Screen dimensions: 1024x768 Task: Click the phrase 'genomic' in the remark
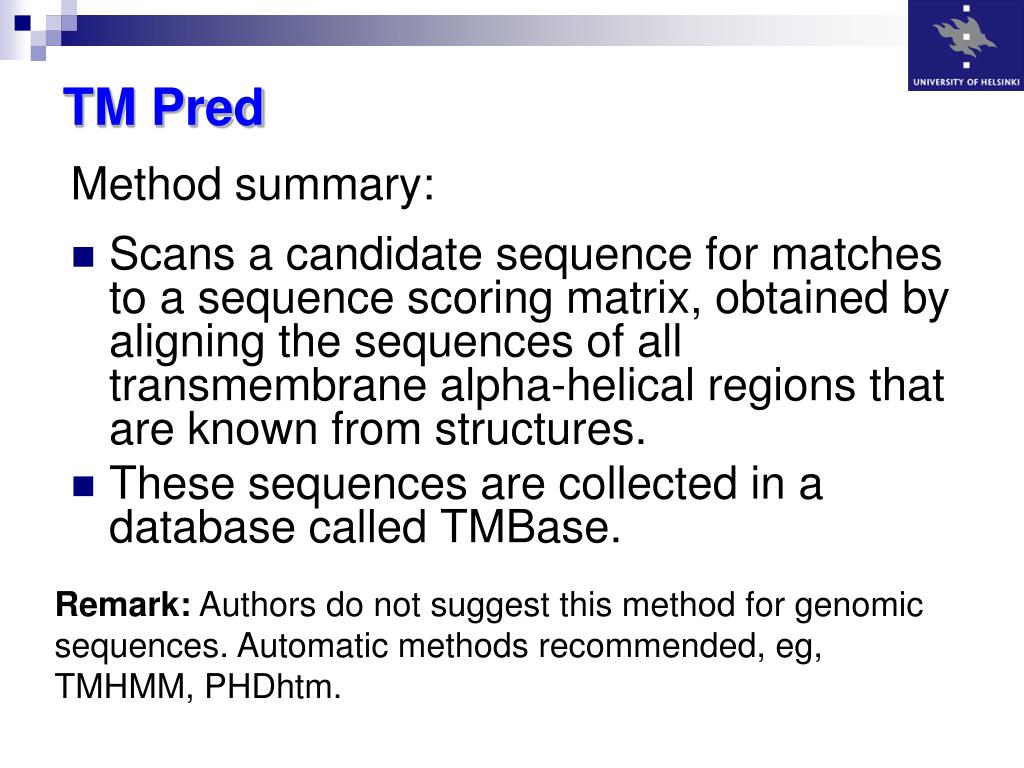858,606
